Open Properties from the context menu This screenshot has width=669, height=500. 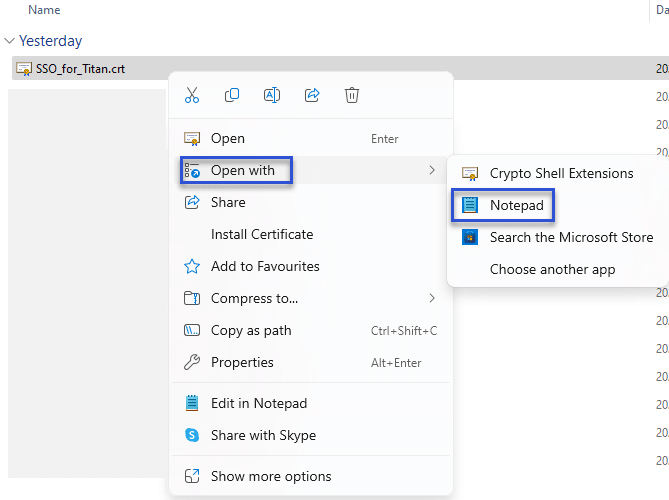(242, 363)
